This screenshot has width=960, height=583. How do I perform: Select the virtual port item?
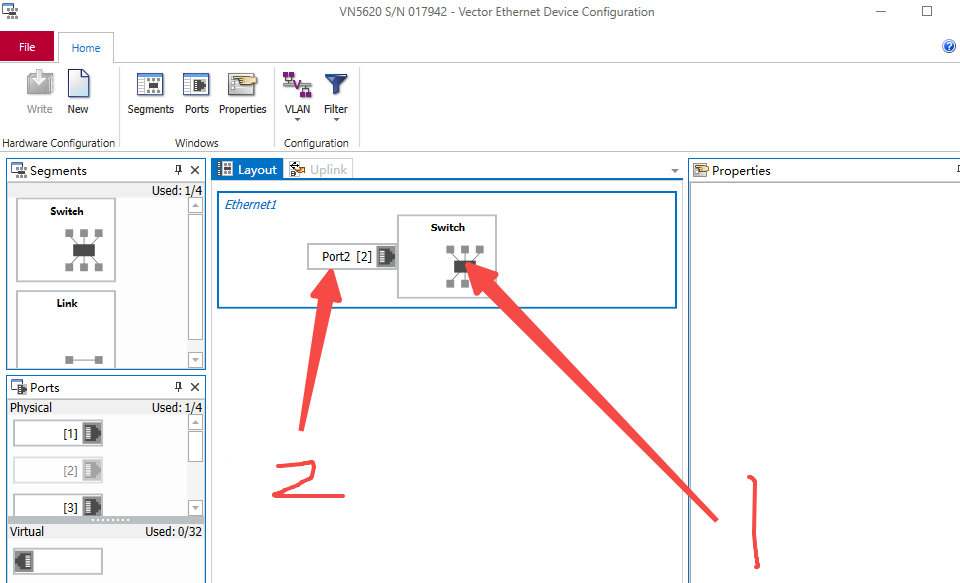pyautogui.click(x=58, y=561)
